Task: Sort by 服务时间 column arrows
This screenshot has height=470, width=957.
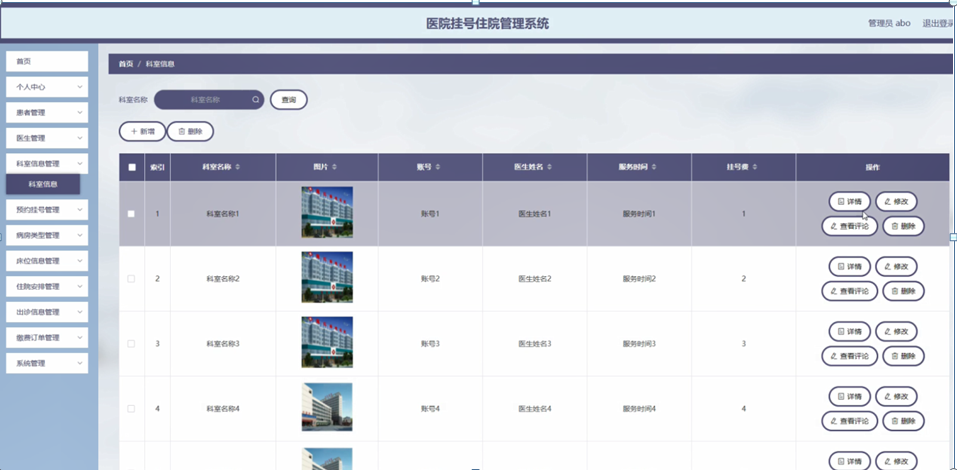Action: coord(654,167)
